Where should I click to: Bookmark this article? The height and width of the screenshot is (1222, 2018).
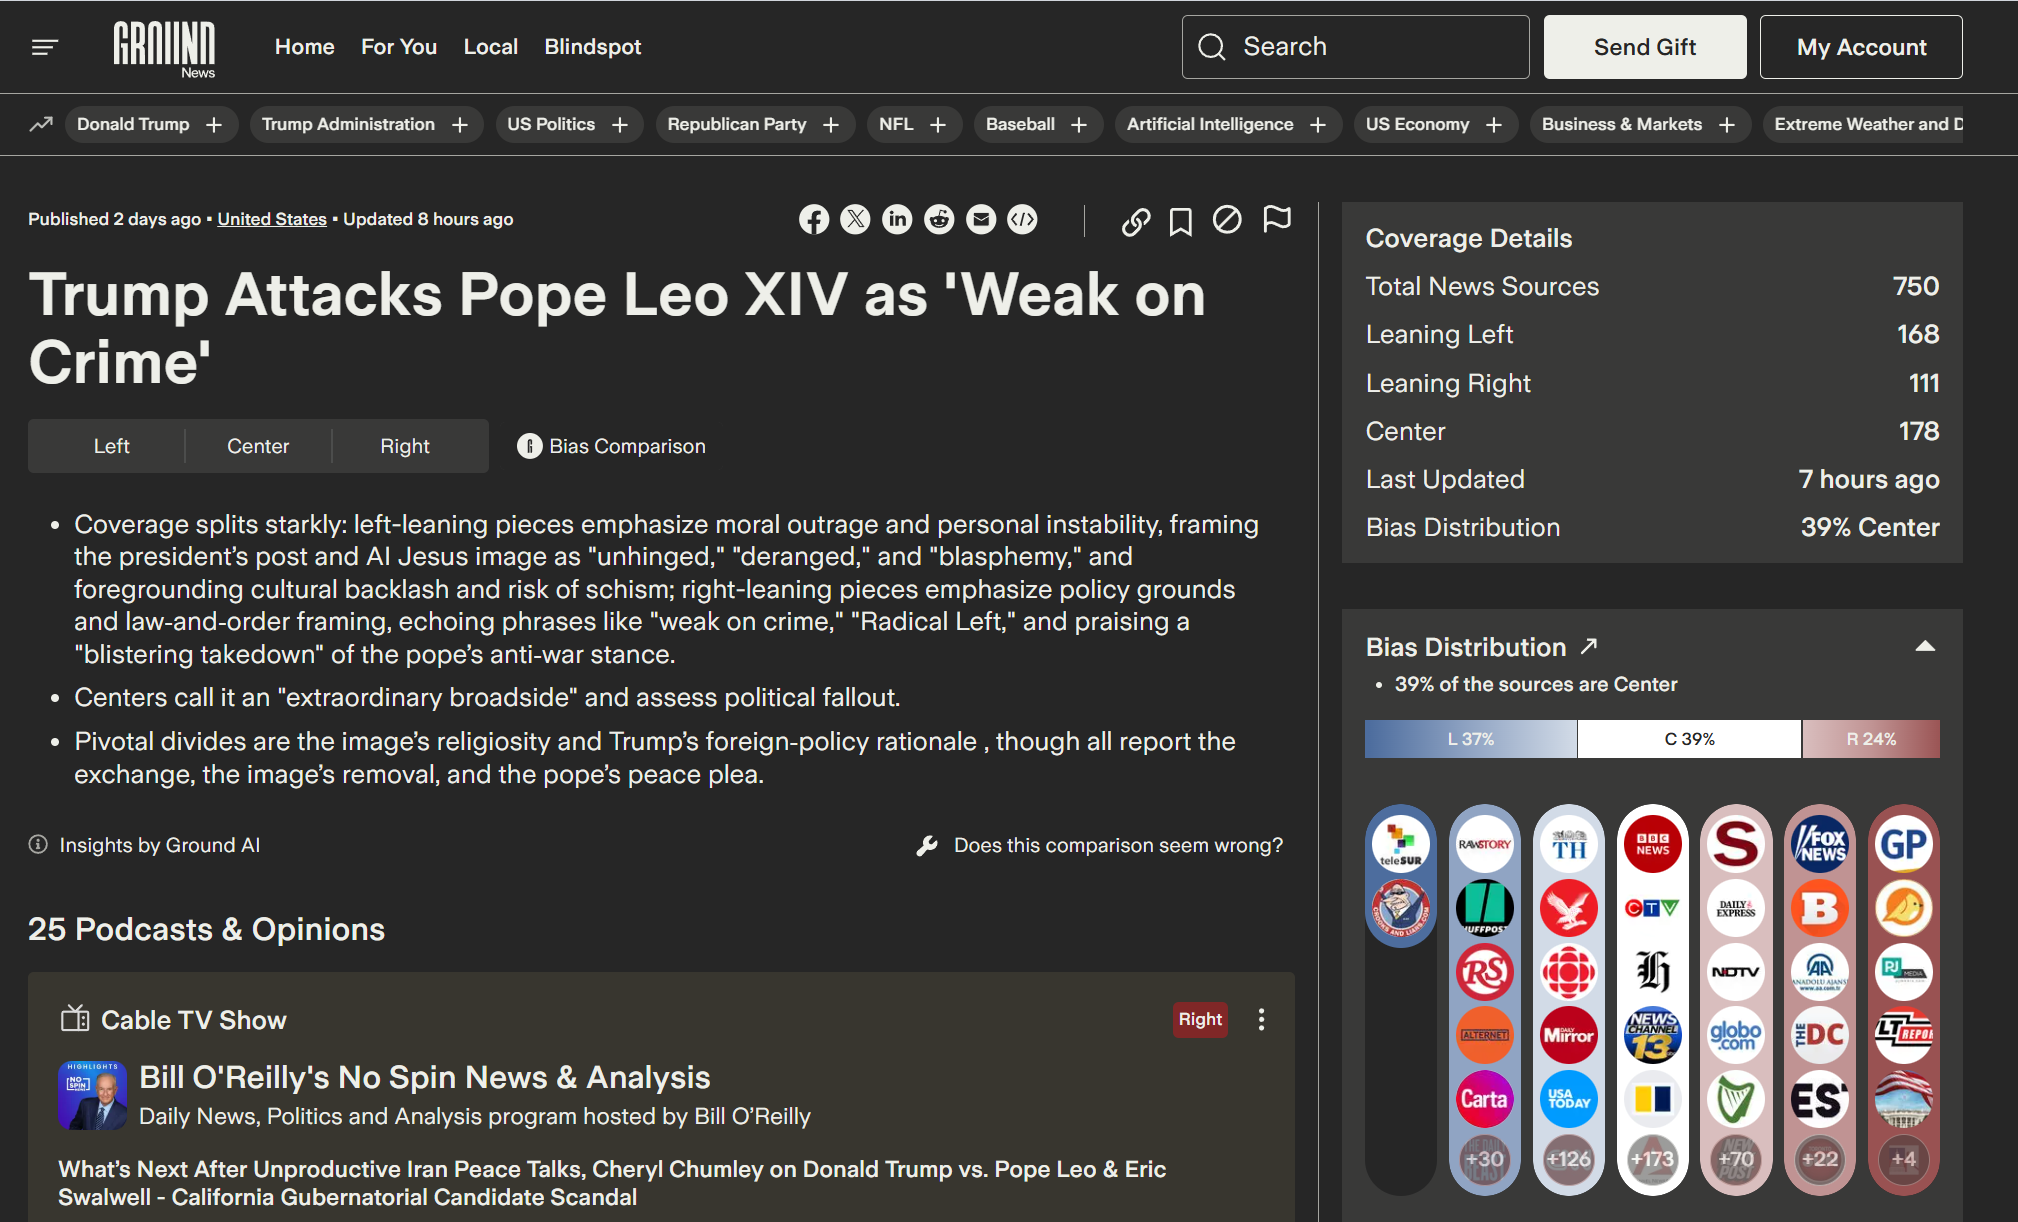point(1180,221)
